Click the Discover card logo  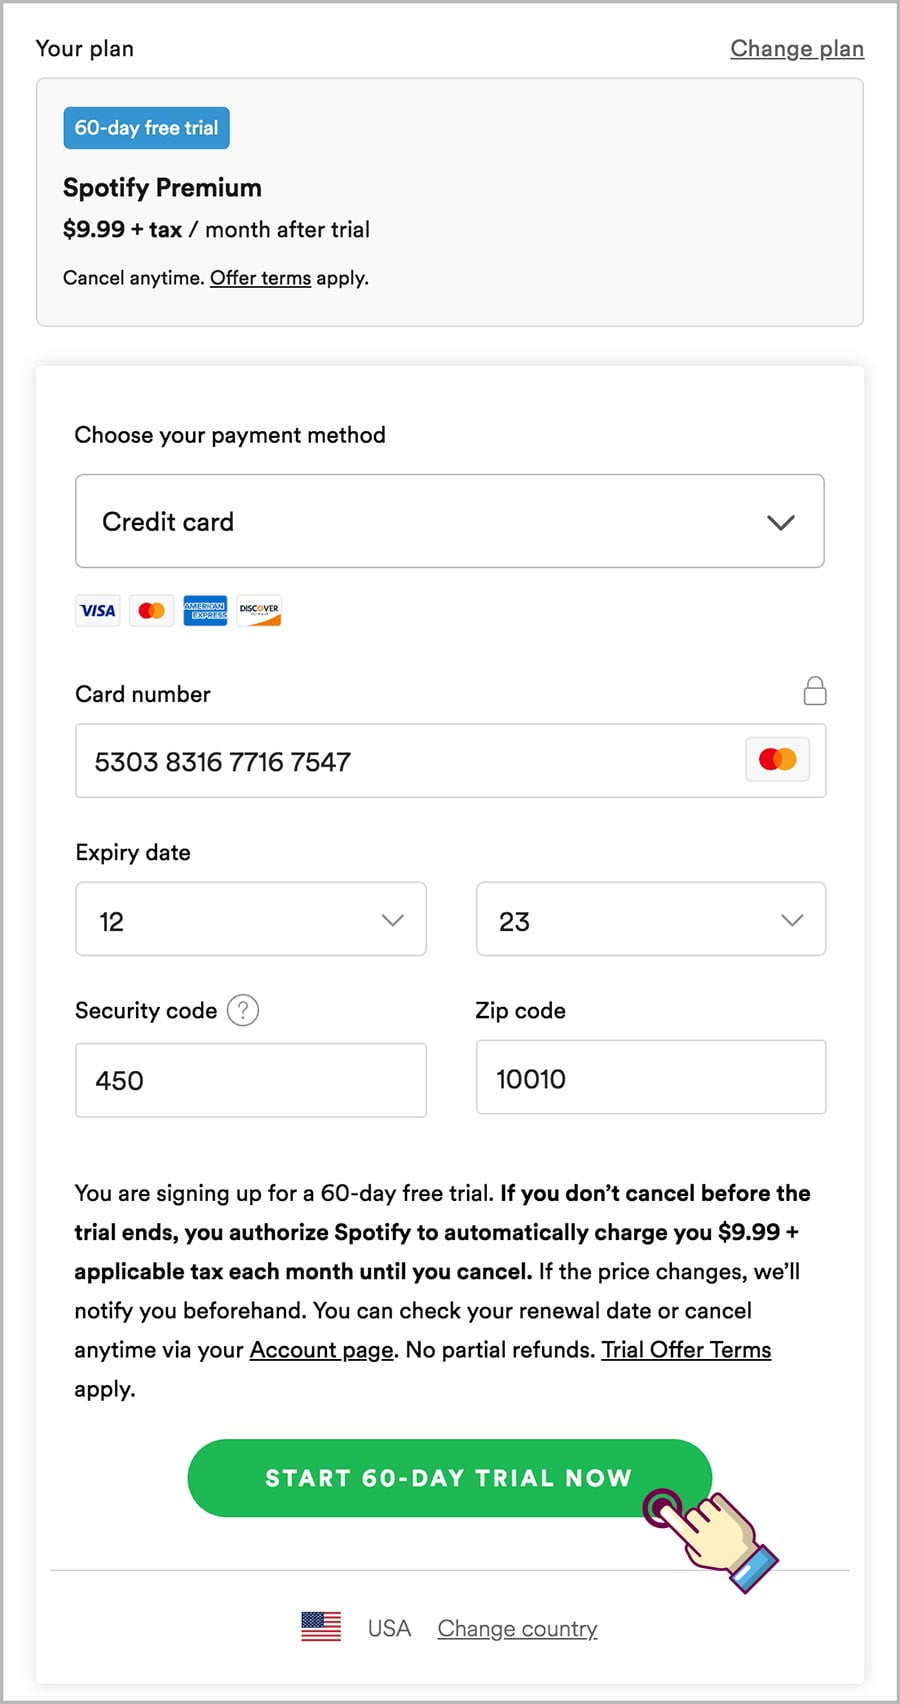[x=259, y=610]
